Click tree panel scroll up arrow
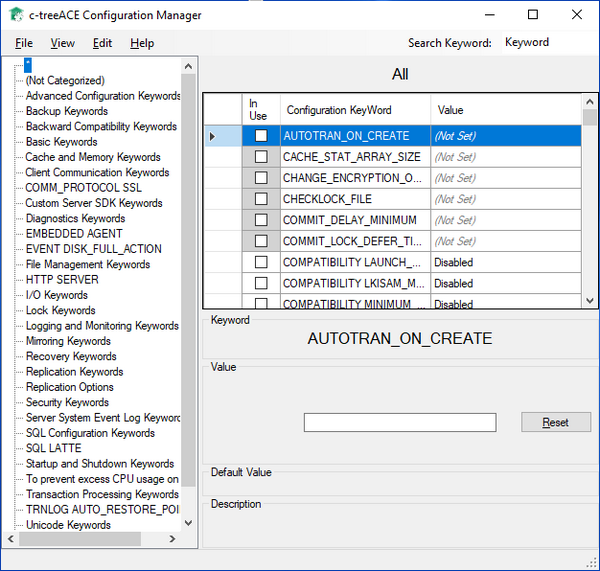This screenshot has width=600, height=571. click(188, 66)
